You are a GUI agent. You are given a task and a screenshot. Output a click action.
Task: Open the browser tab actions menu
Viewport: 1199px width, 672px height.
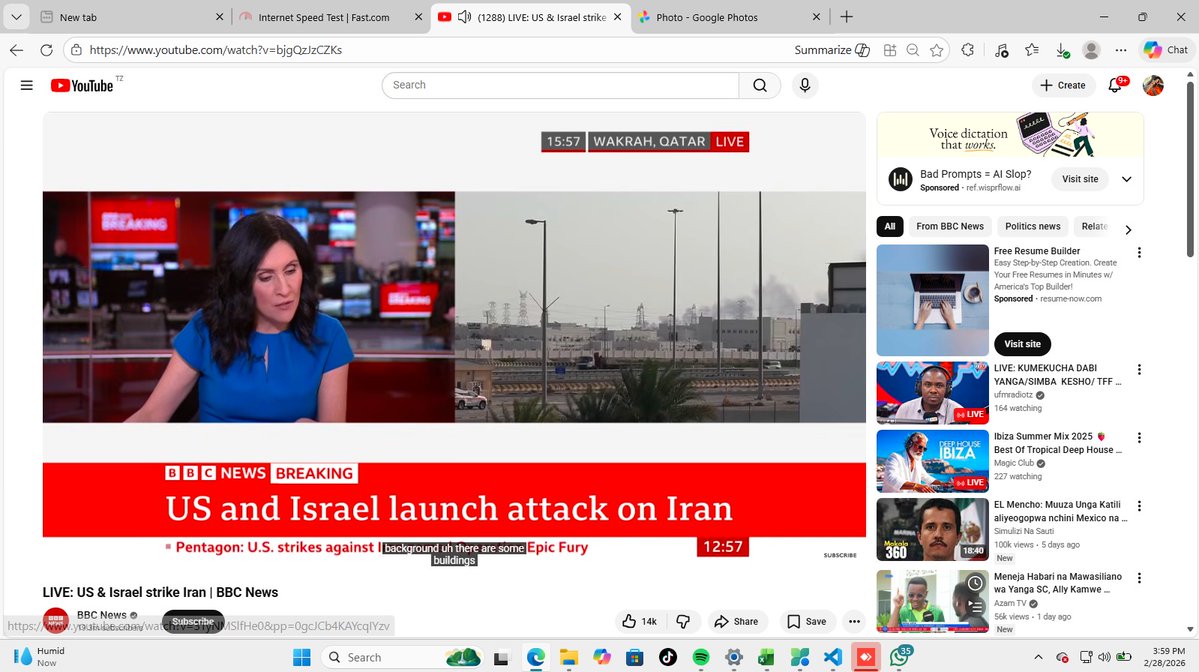(x=16, y=16)
